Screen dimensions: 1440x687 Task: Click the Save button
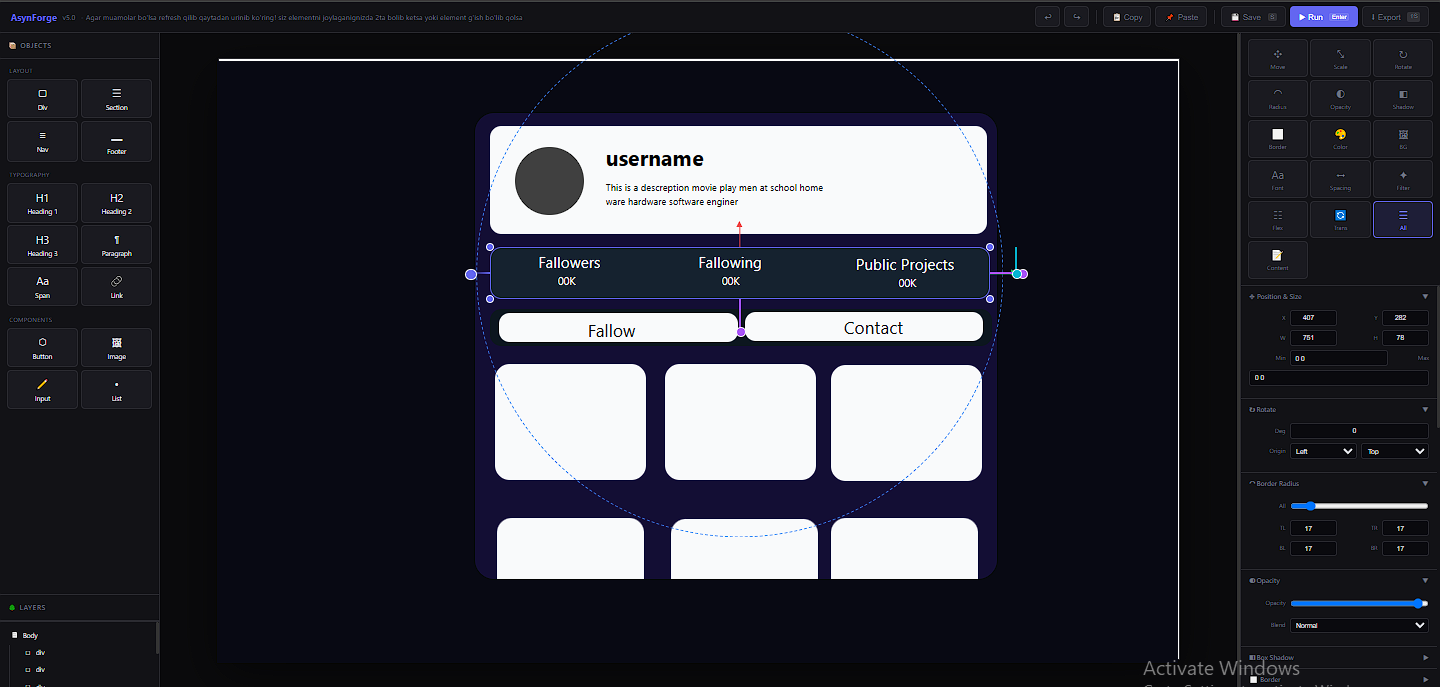[x=1253, y=17]
